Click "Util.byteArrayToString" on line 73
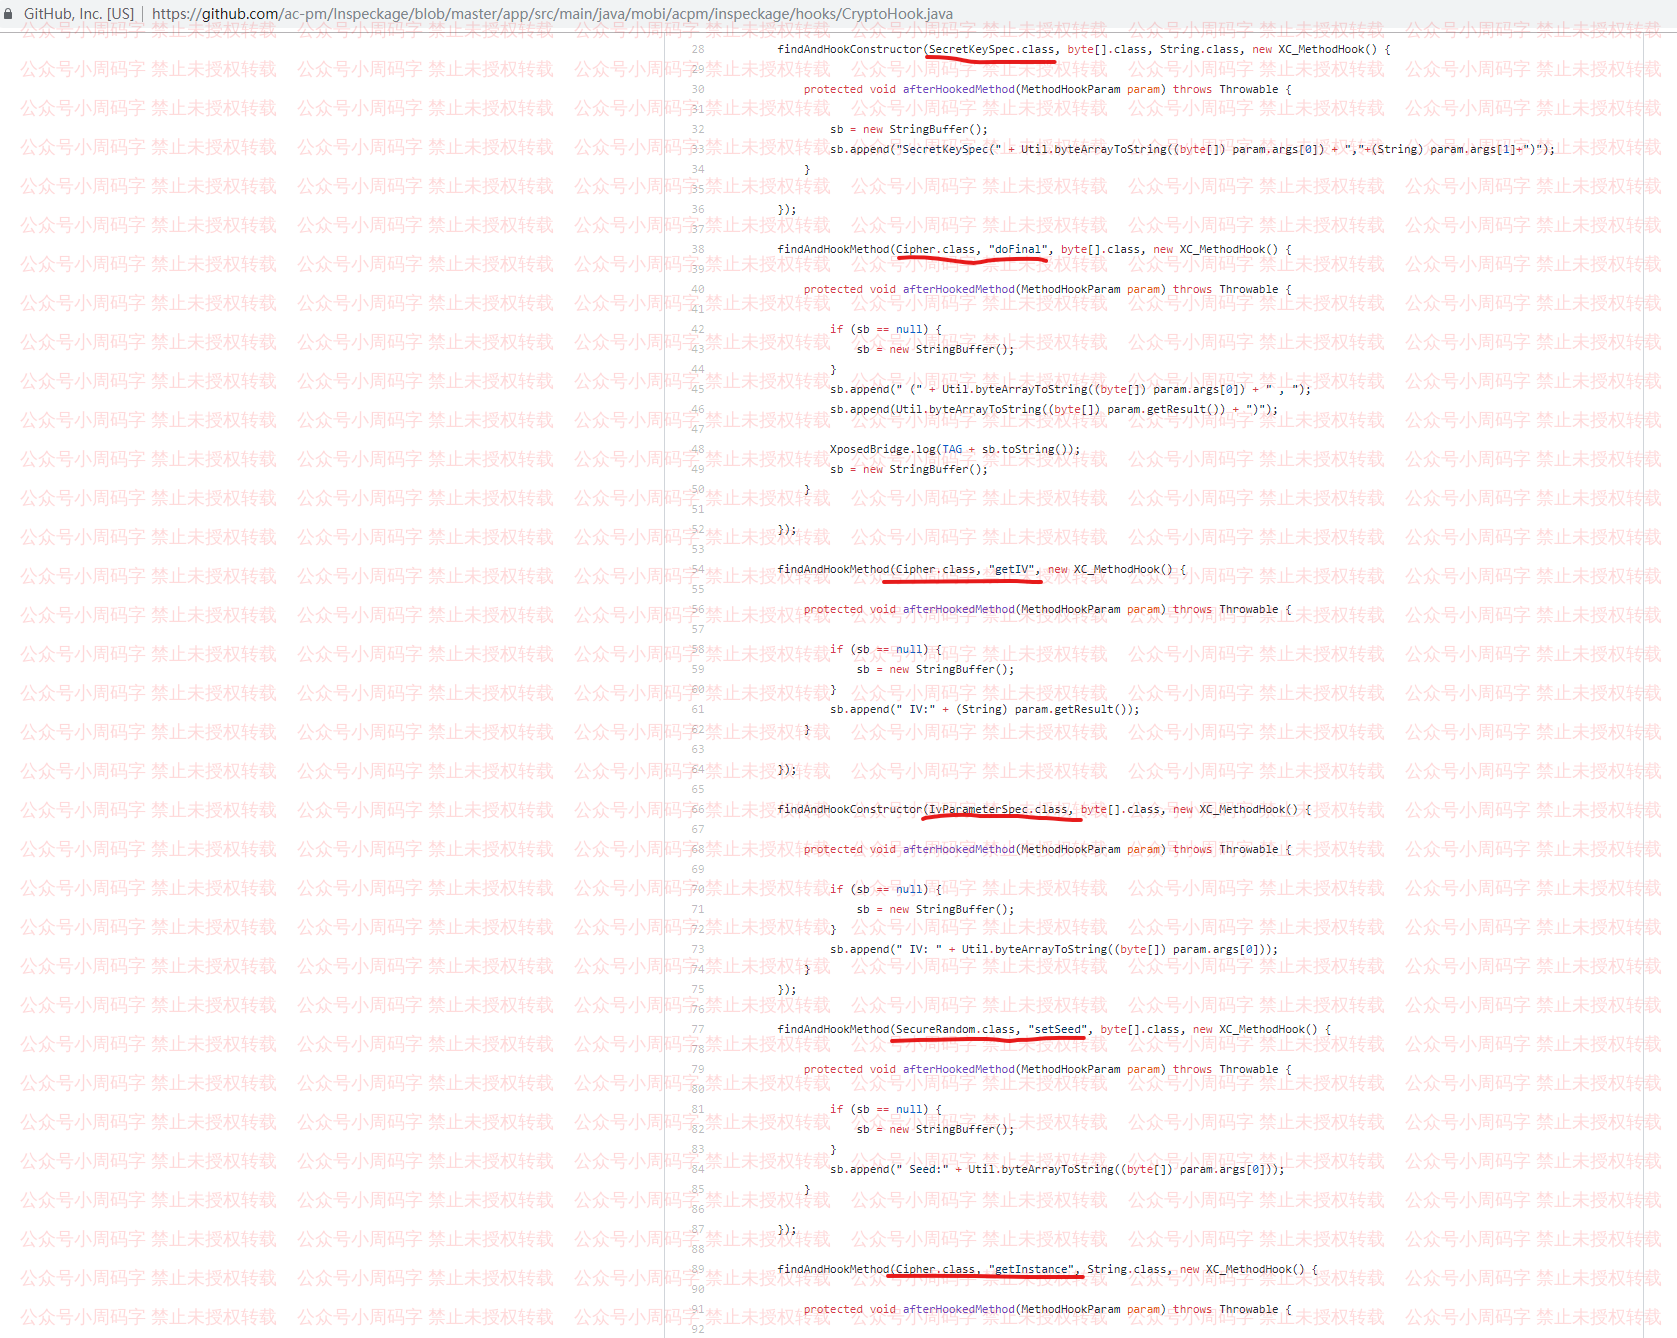The width and height of the screenshot is (1677, 1338). [x=1034, y=949]
